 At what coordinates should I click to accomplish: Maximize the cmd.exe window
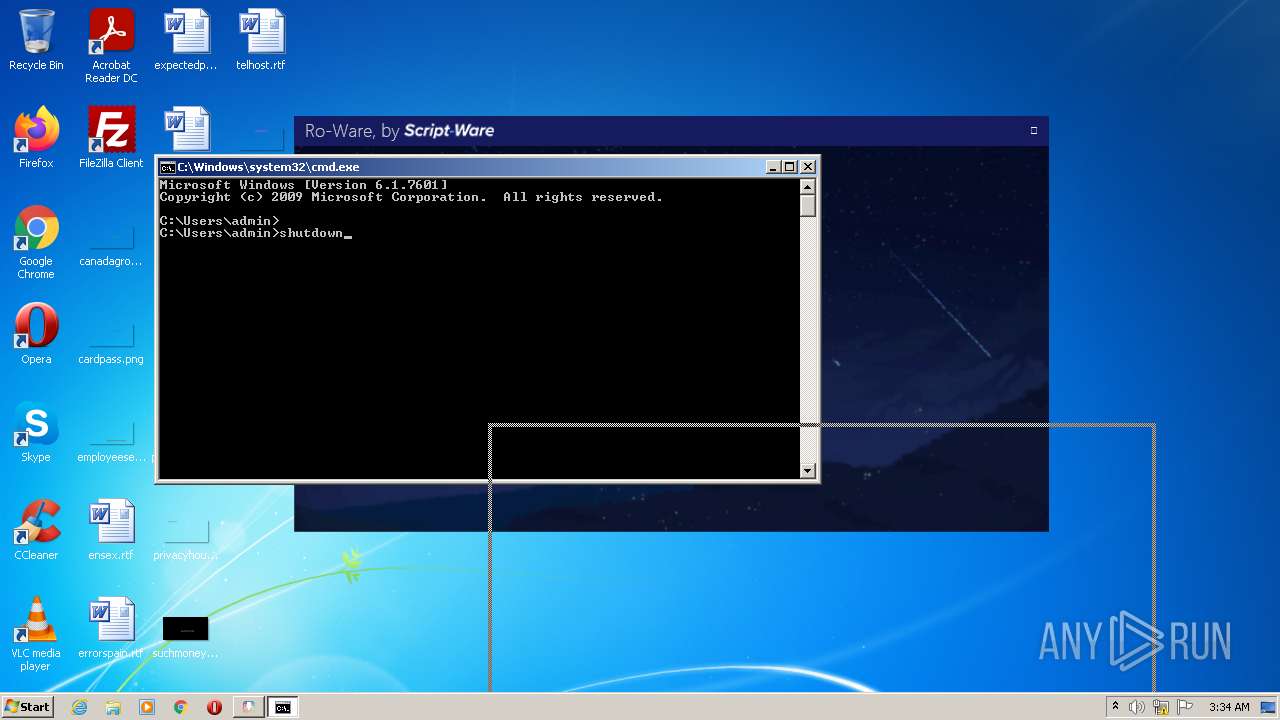(789, 167)
